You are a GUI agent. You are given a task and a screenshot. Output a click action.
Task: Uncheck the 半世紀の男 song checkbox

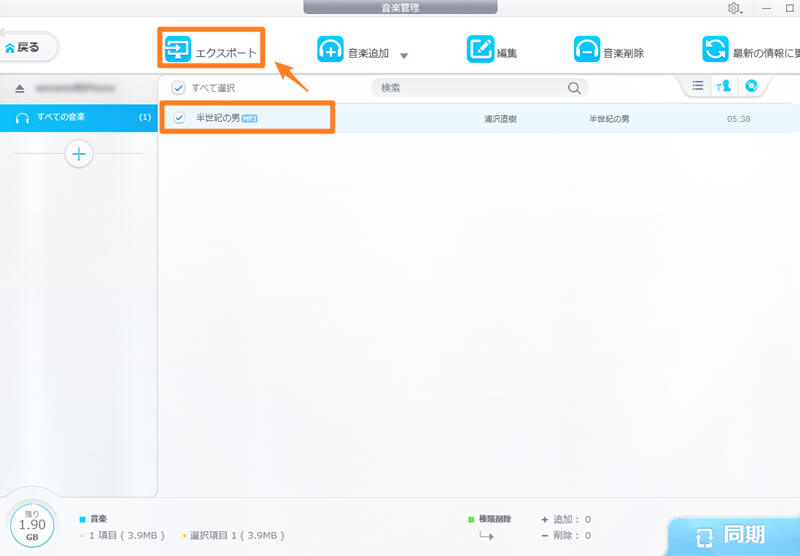click(179, 118)
